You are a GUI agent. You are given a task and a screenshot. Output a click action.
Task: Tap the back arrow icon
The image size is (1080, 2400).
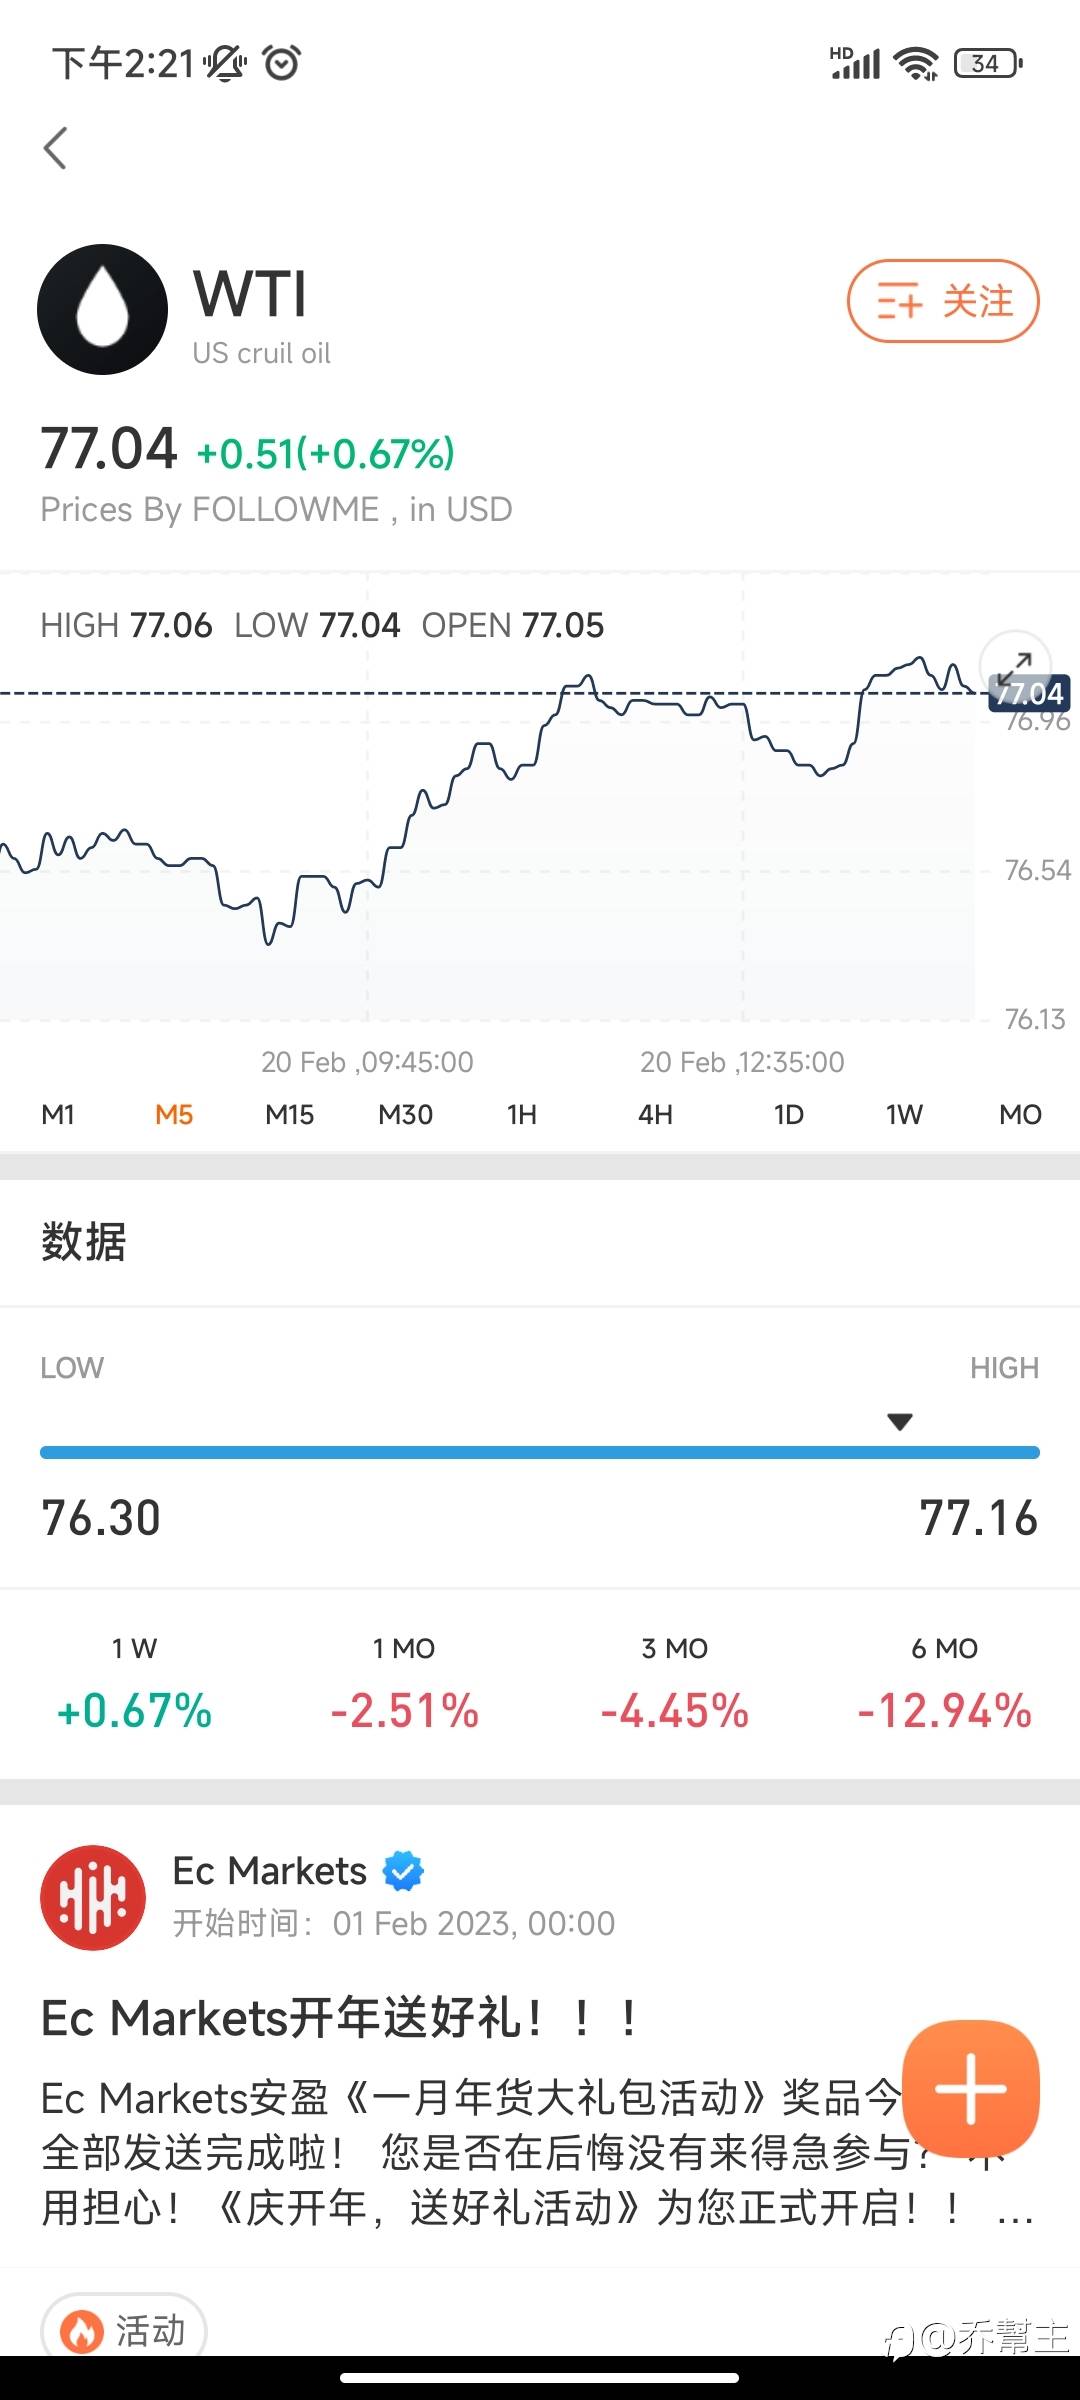(x=56, y=148)
